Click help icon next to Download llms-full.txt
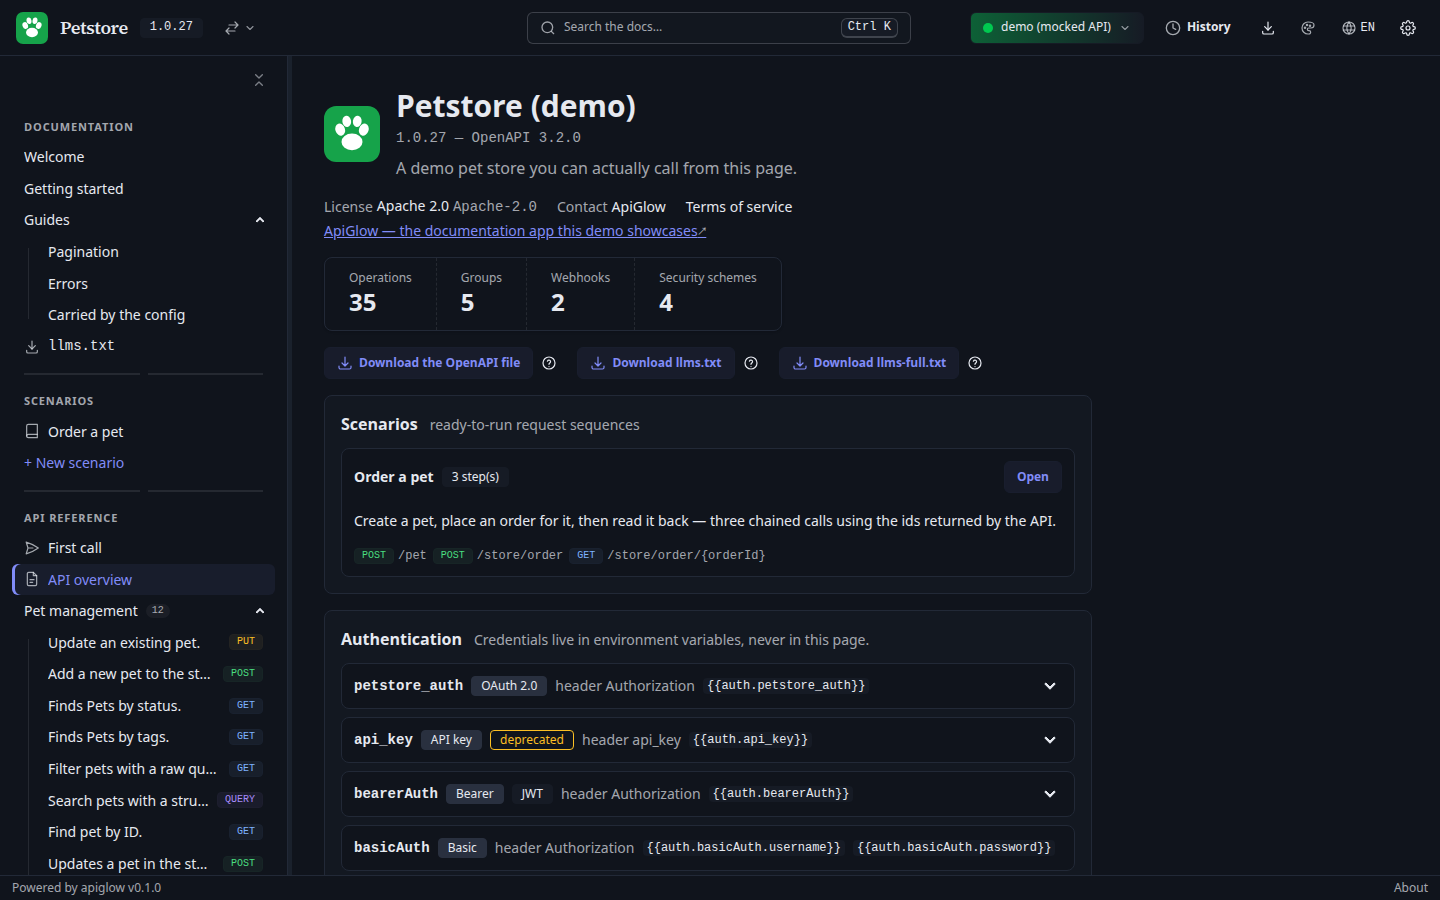This screenshot has height=900, width=1440. click(x=975, y=363)
